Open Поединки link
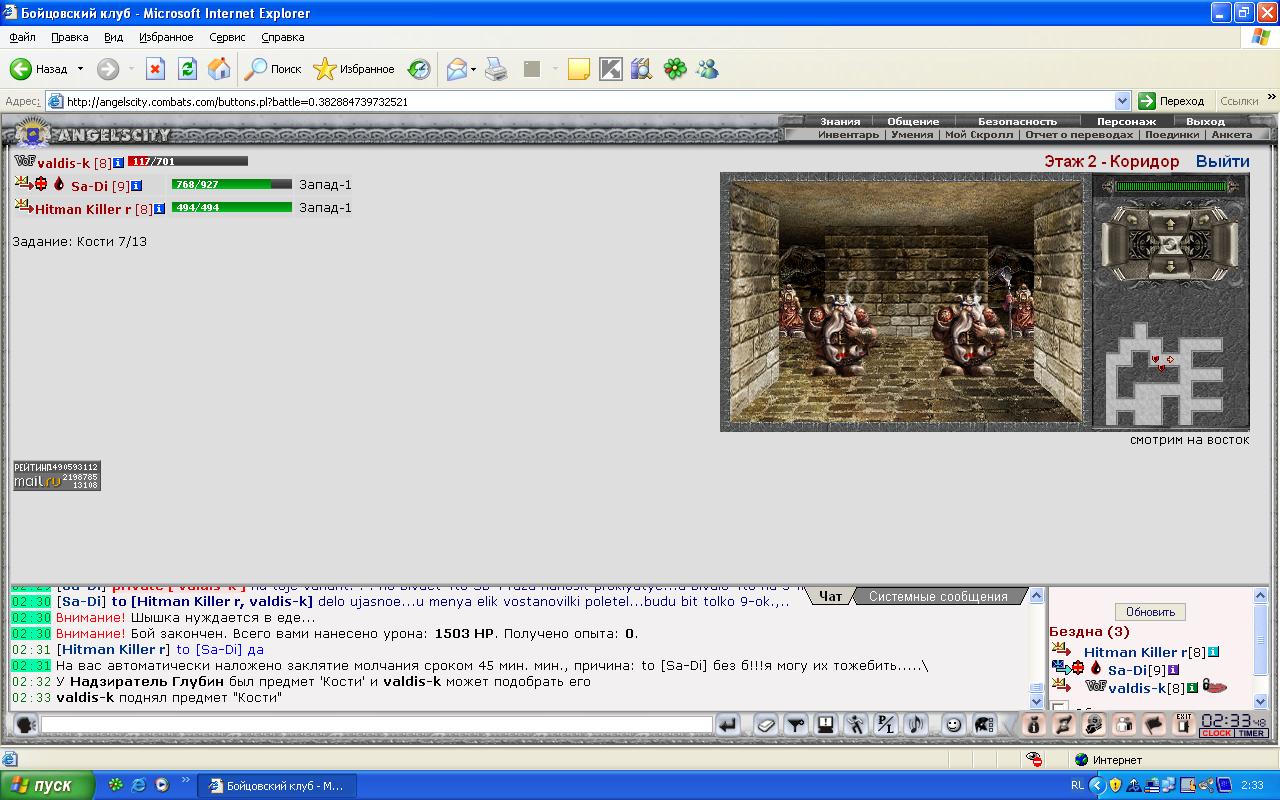The width and height of the screenshot is (1280, 800). pos(1172,134)
